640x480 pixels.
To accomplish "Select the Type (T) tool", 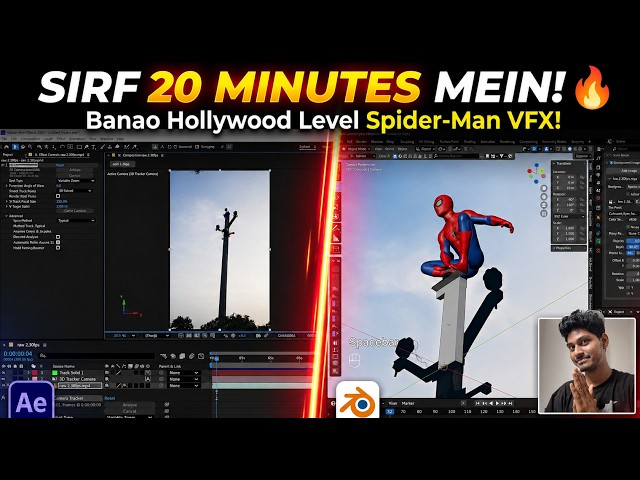I will coord(93,147).
